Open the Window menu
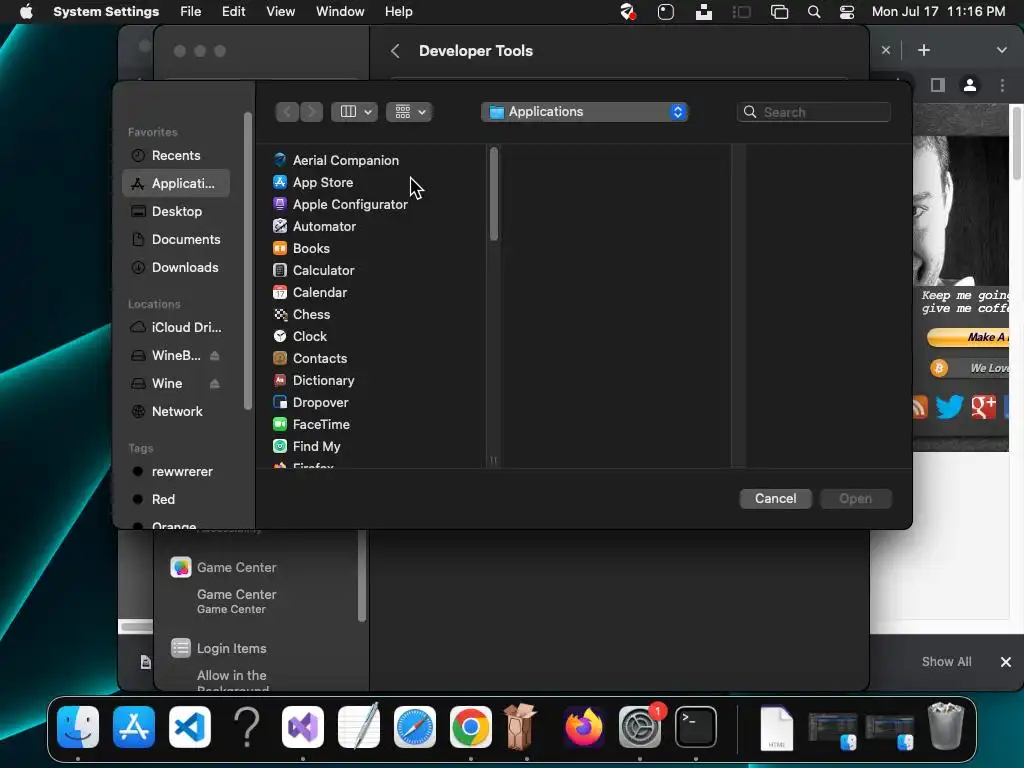Image resolution: width=1024 pixels, height=768 pixels. tap(340, 12)
